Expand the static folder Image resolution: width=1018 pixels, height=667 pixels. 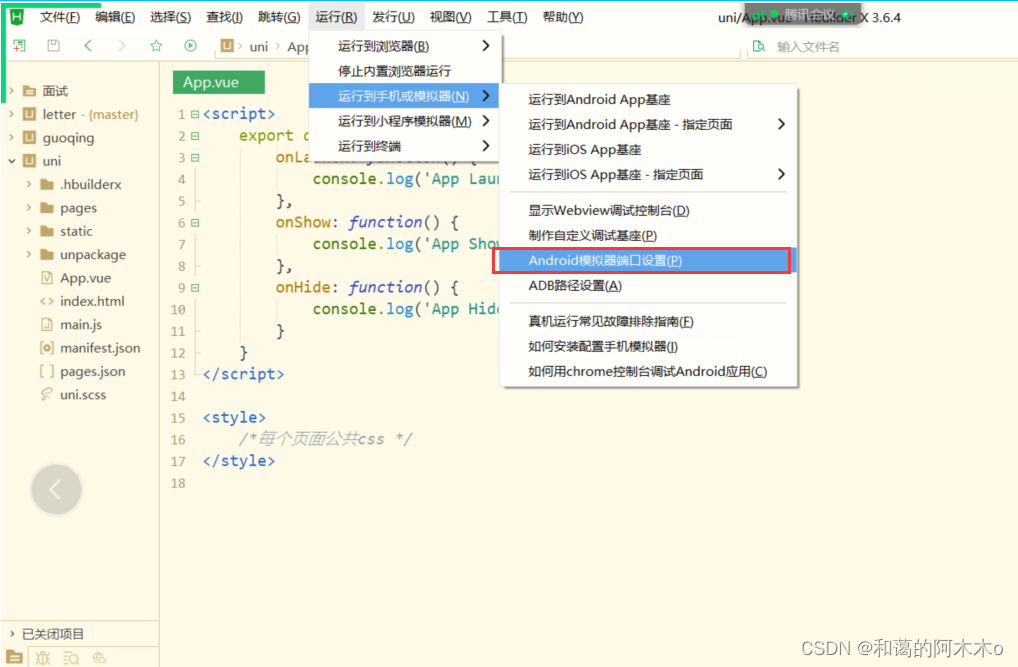[29, 231]
